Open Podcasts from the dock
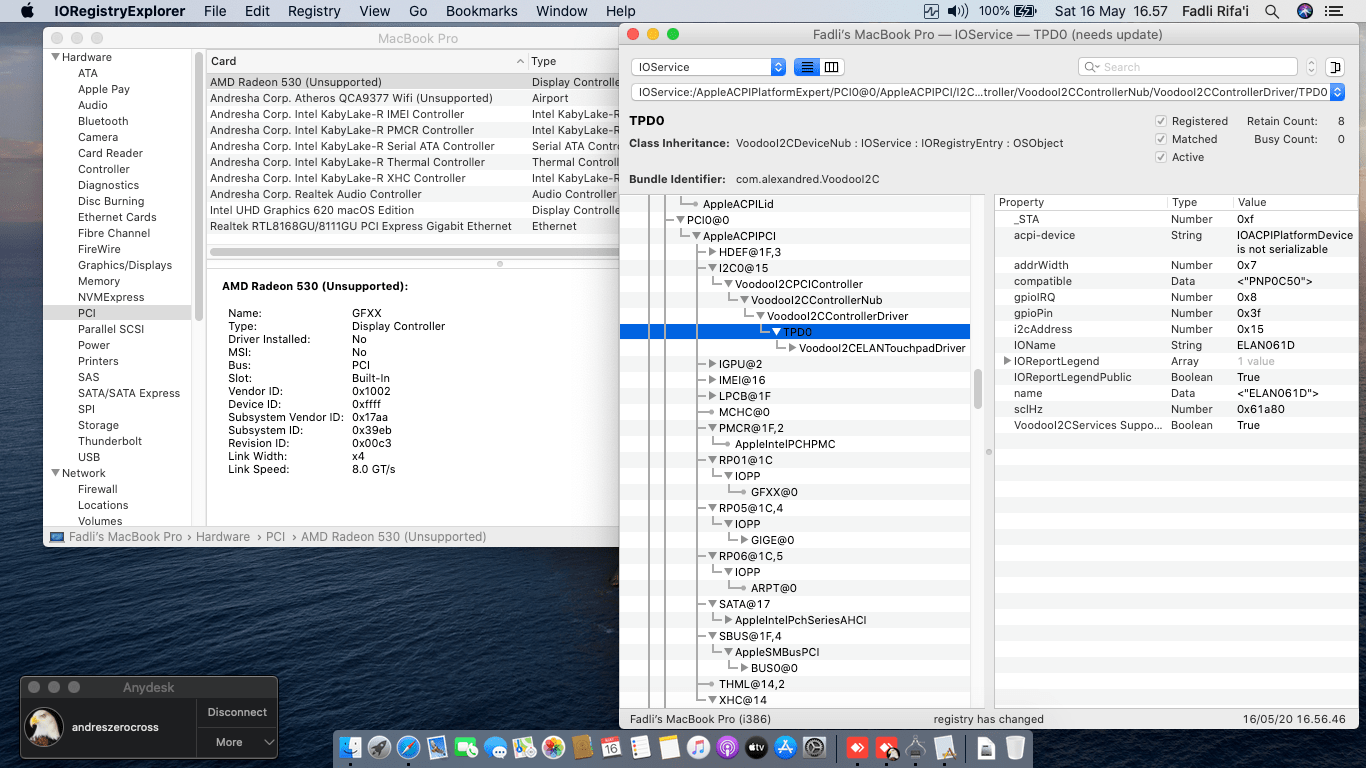 point(728,747)
